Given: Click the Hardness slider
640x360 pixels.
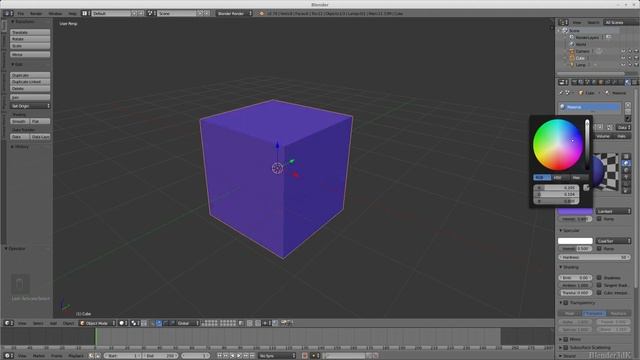Looking at the screenshot, I should pyautogui.click(x=594, y=258).
